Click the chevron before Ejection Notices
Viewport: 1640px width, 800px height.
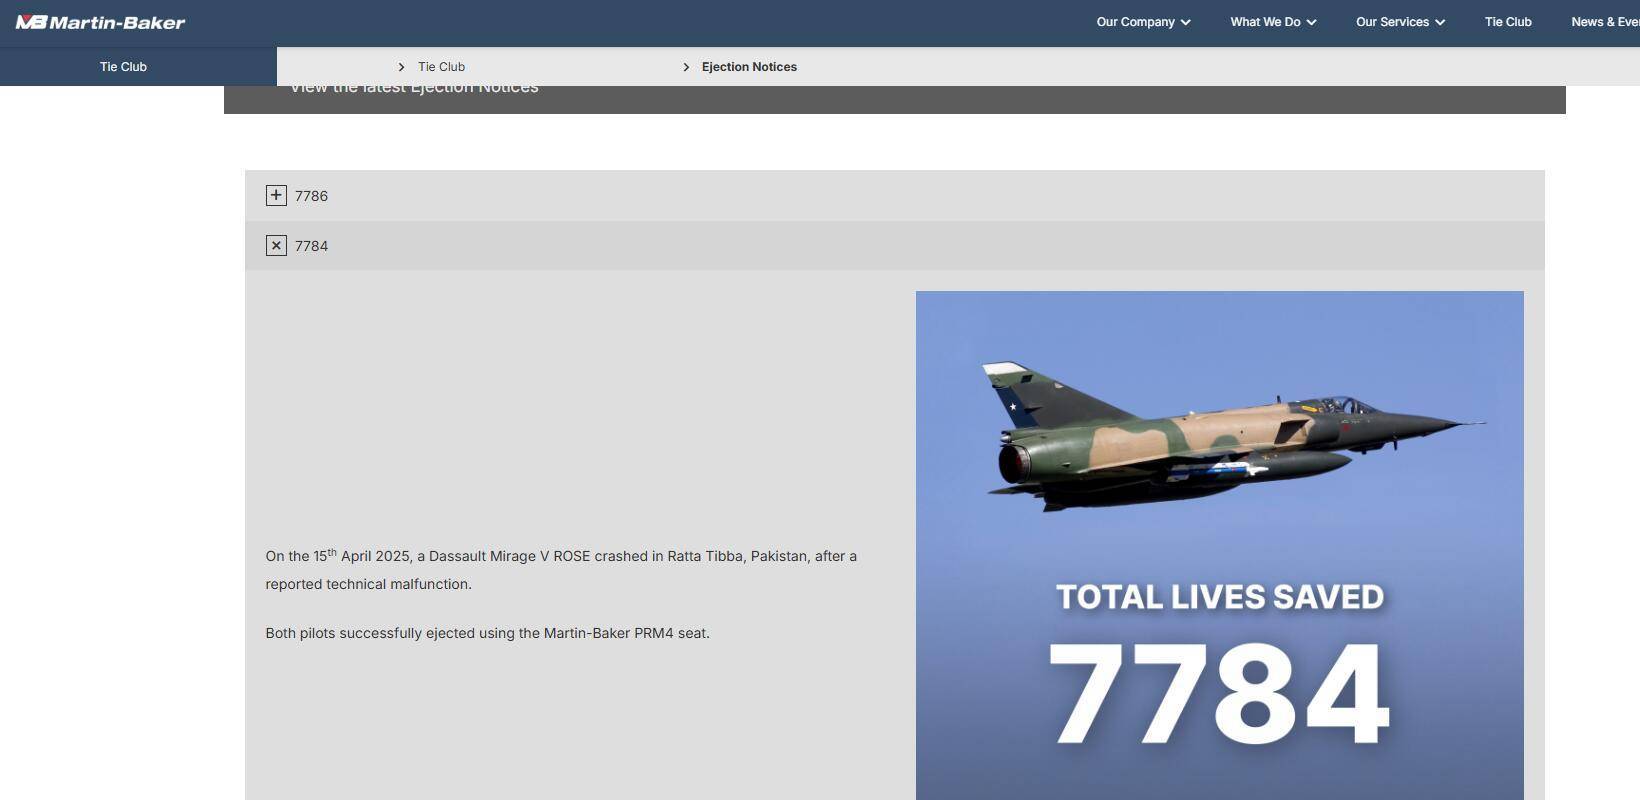[x=686, y=67]
